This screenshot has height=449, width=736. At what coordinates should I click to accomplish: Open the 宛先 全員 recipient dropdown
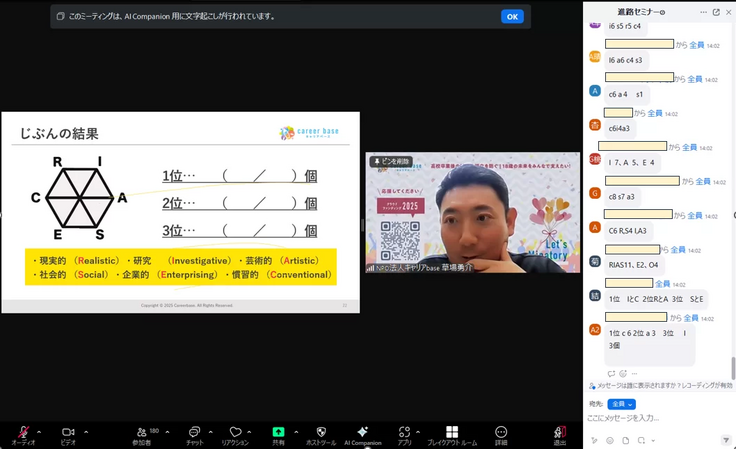coord(621,404)
